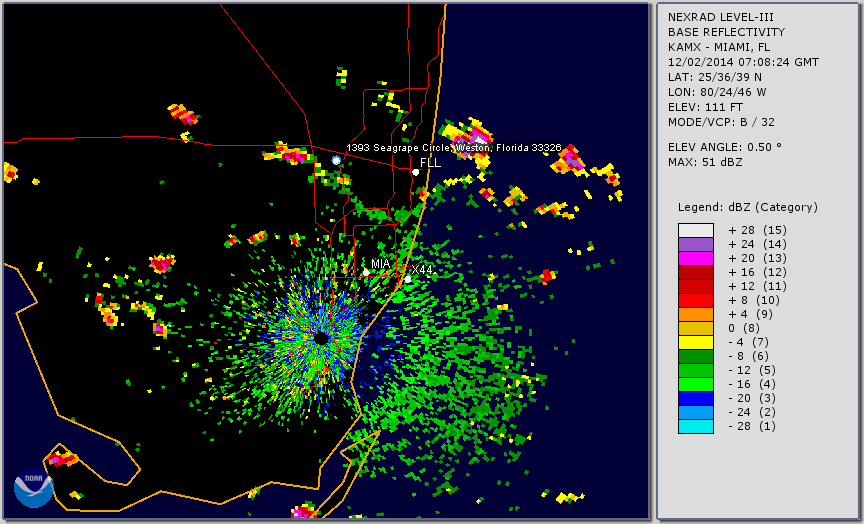
Task: Click the NOAA logo emblem
Action: pos(34,488)
